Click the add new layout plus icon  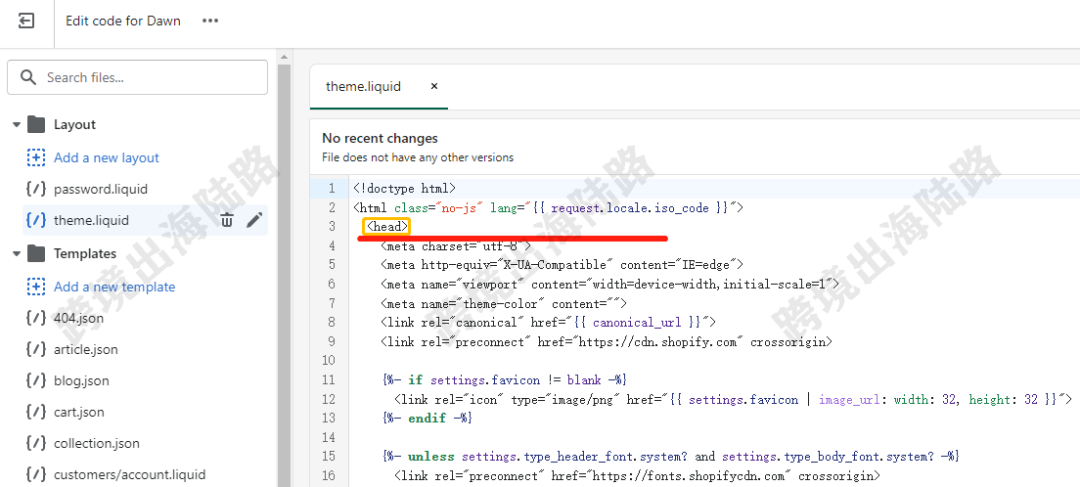[36, 158]
